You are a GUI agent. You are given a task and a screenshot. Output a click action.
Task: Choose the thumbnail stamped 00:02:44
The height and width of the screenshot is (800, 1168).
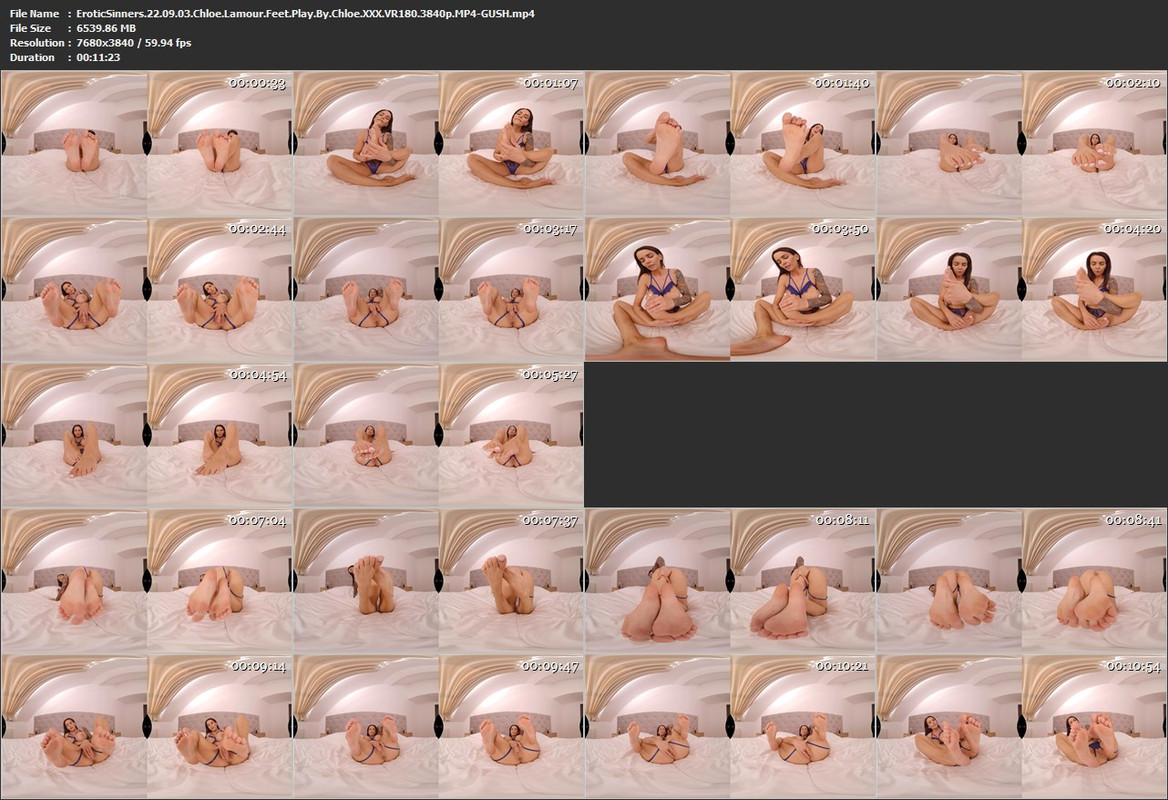pos(146,289)
